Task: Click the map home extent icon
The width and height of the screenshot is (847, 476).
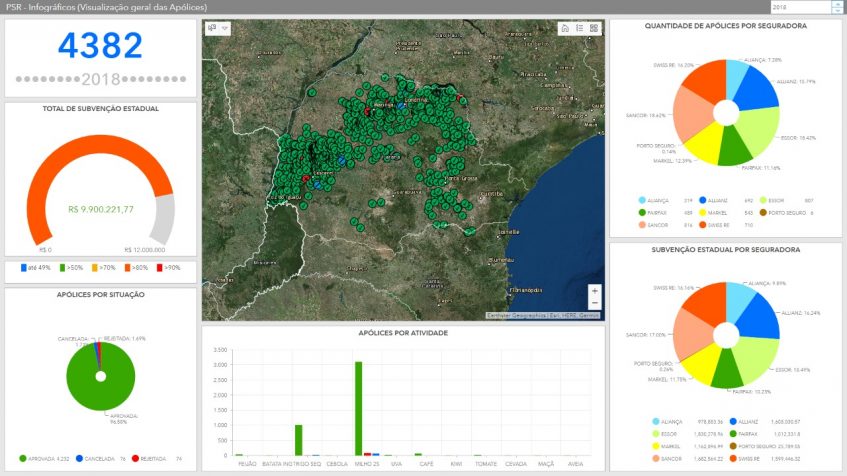Action: pyautogui.click(x=565, y=28)
